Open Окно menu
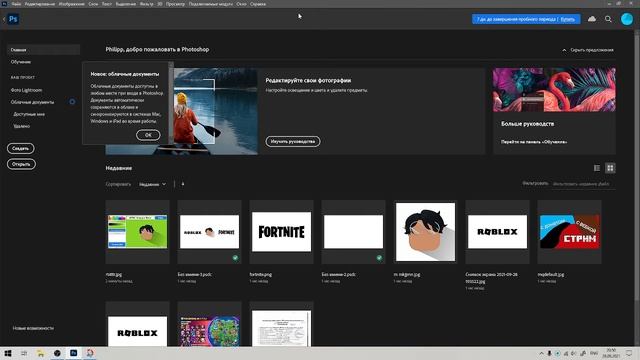This screenshot has width=640, height=360. coord(241,4)
